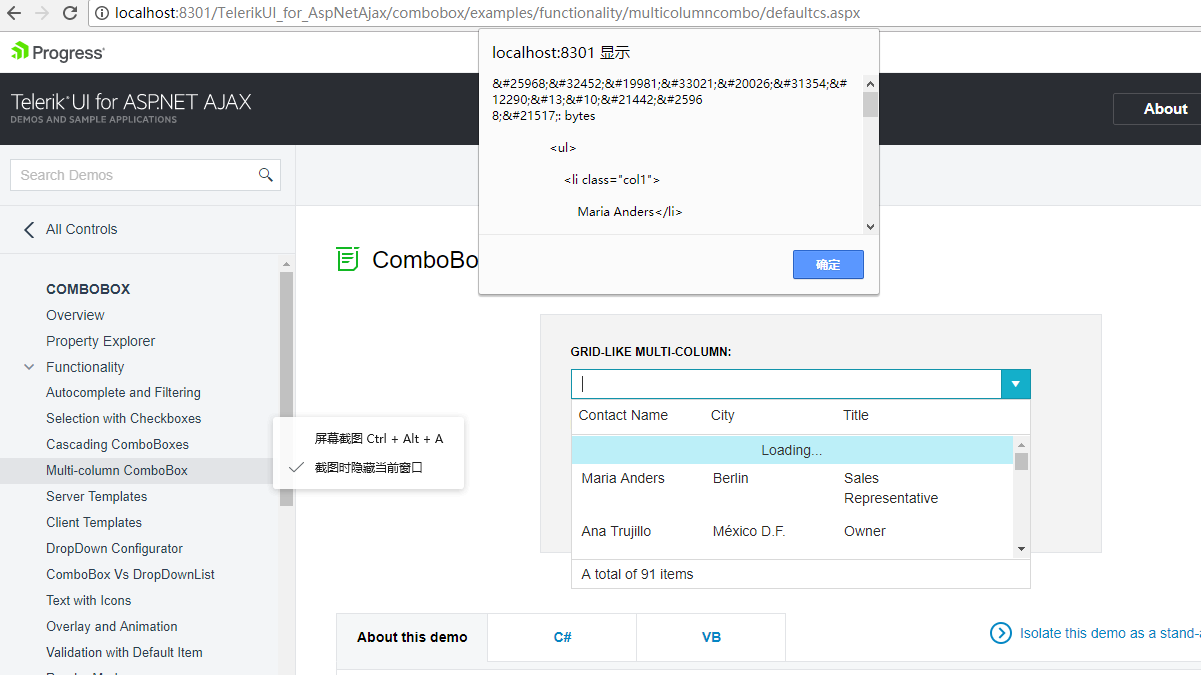Screen dimensions: 1201x675
Task: Open the multi-column combobox dropdown arrow
Action: coord(1015,384)
